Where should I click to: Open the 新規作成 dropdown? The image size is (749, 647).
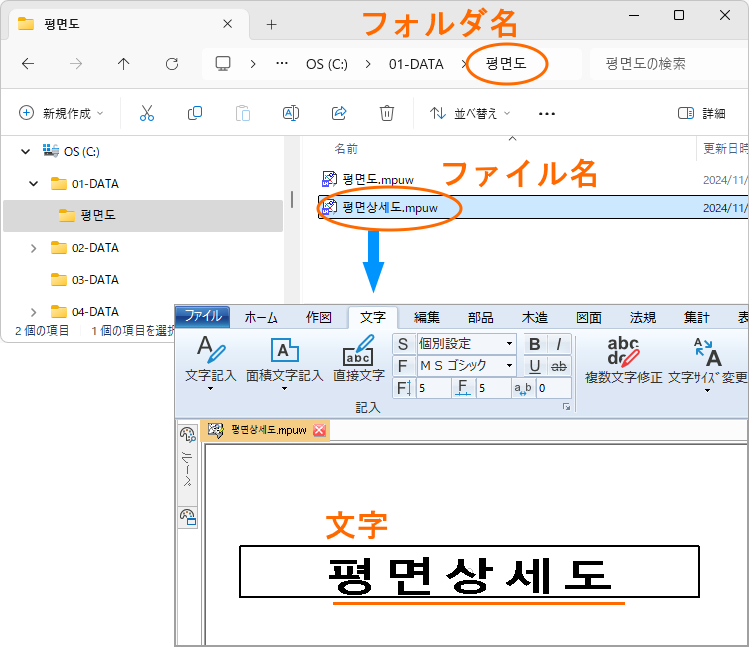[x=61, y=113]
